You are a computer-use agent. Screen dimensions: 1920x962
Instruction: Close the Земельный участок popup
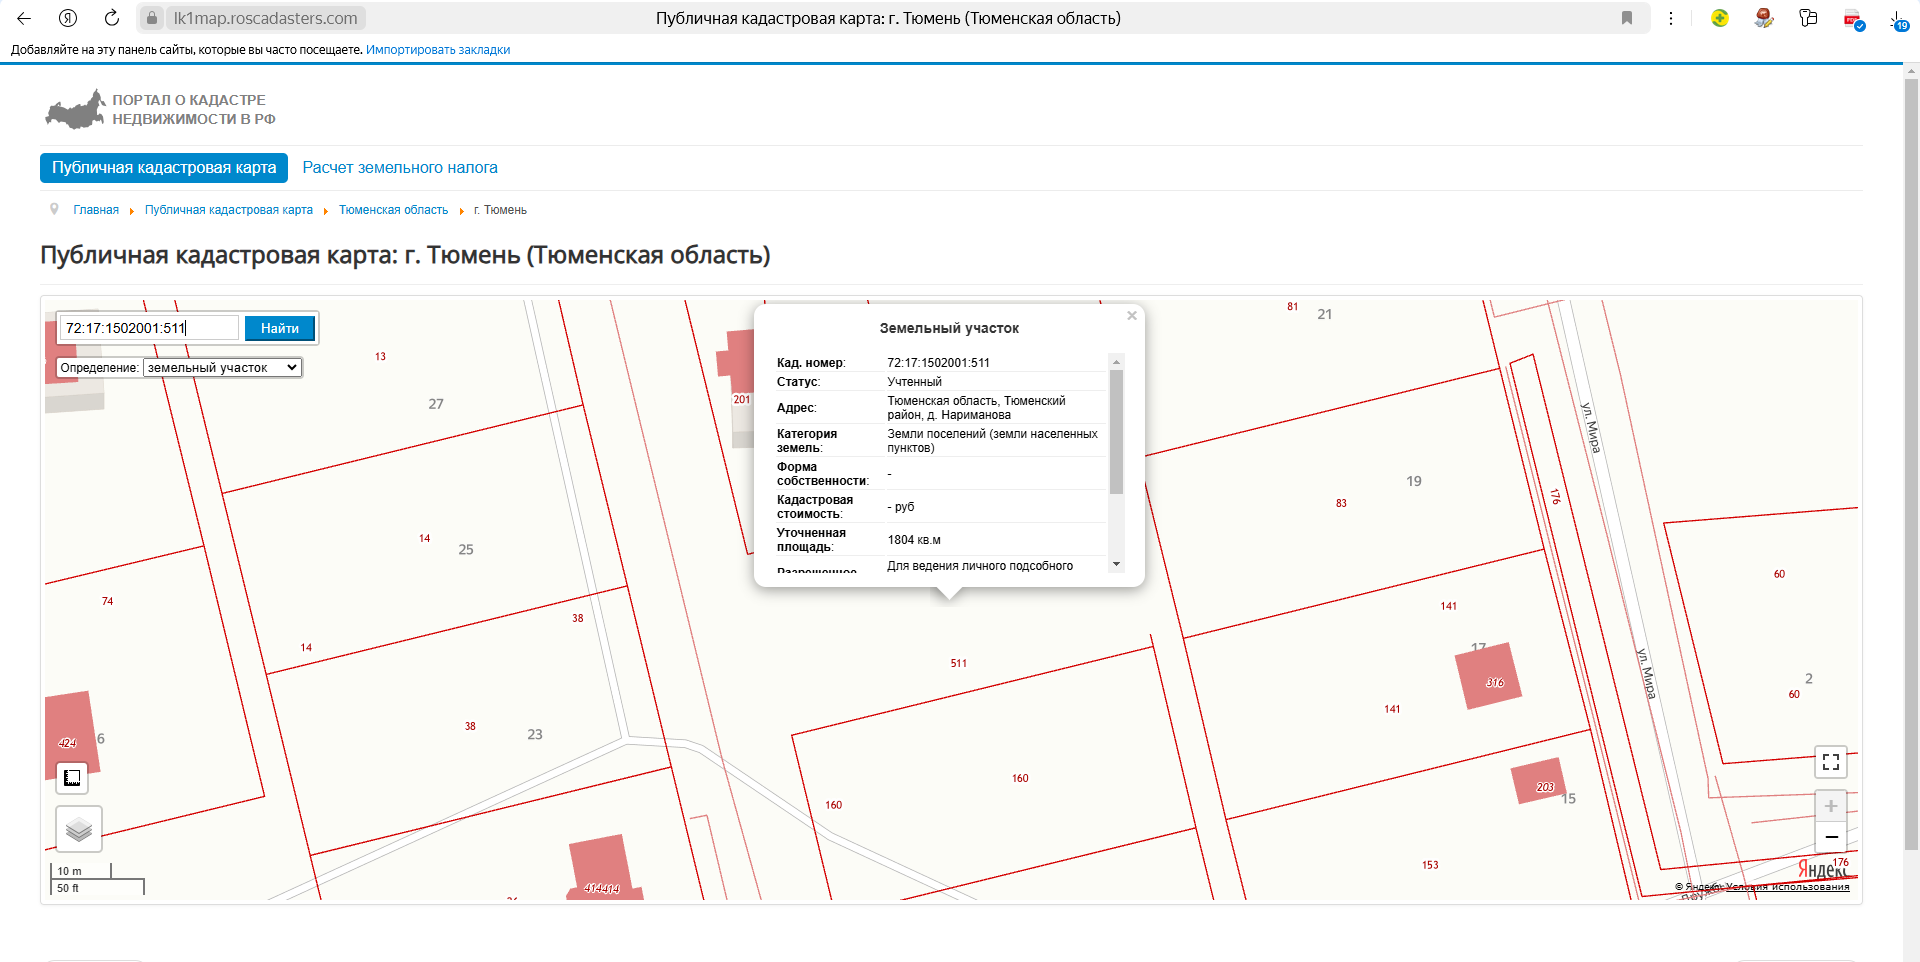point(1132,316)
